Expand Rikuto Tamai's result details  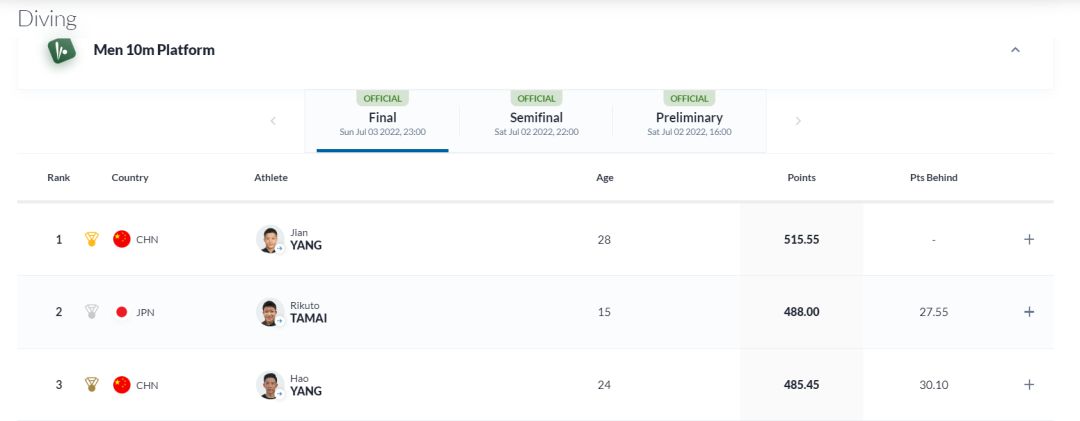pos(1029,312)
